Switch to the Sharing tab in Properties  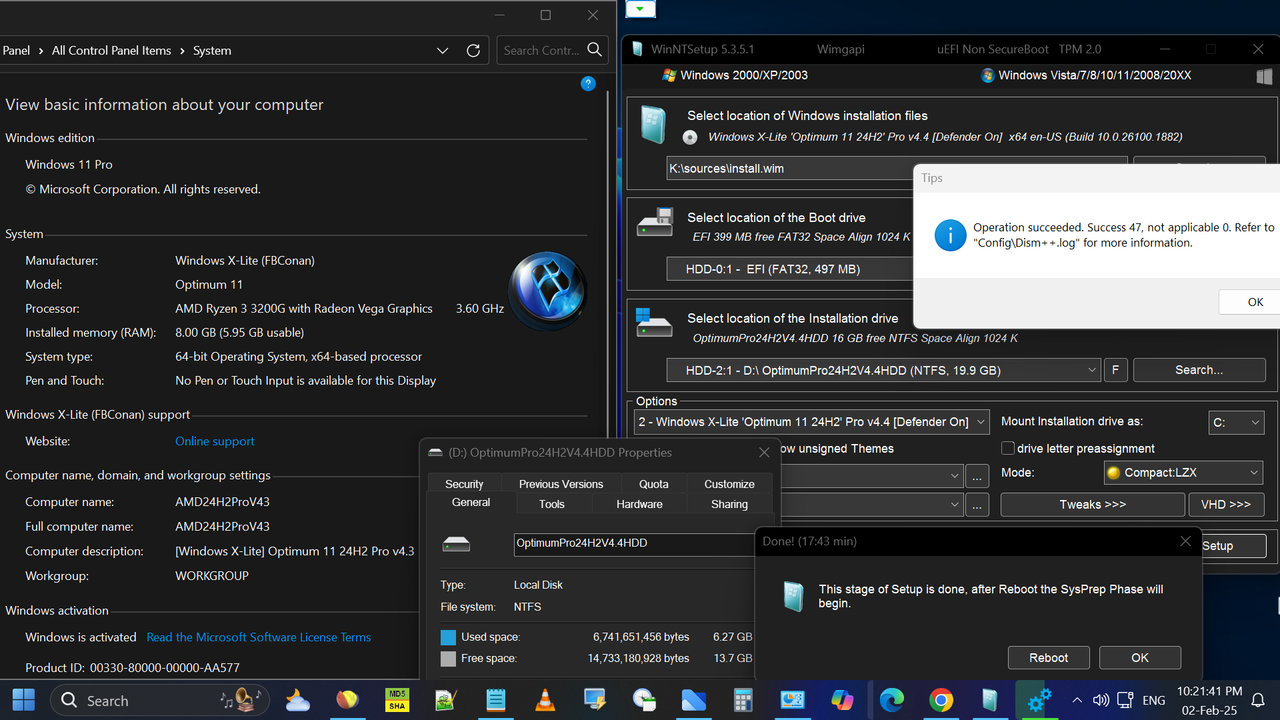[729, 504]
